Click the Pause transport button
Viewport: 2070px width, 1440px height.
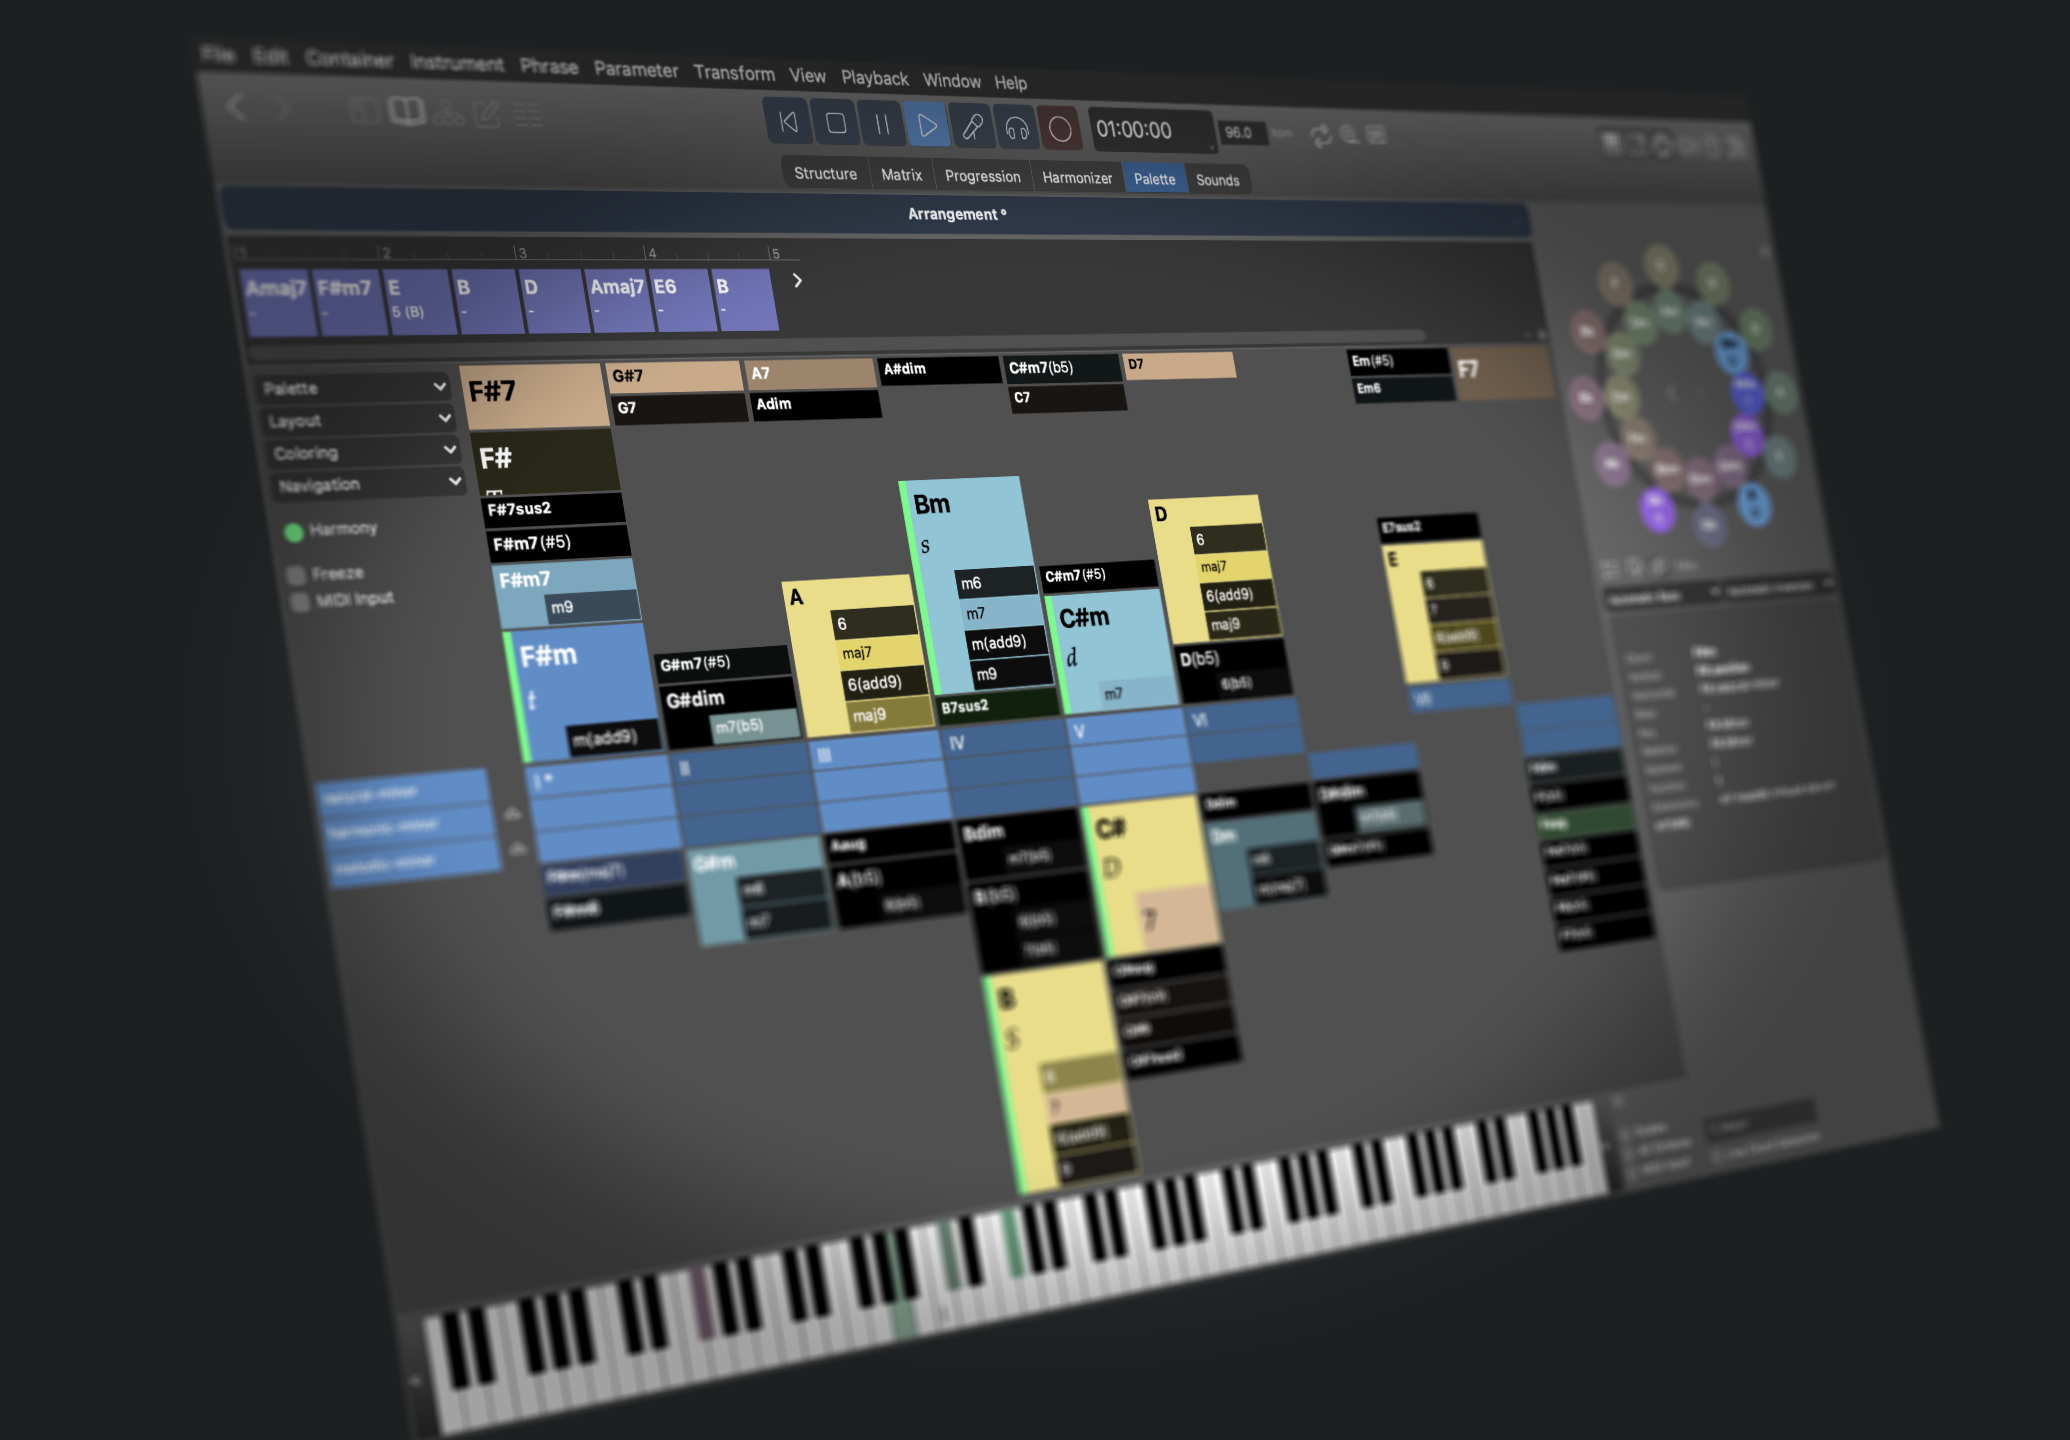pyautogui.click(x=882, y=124)
